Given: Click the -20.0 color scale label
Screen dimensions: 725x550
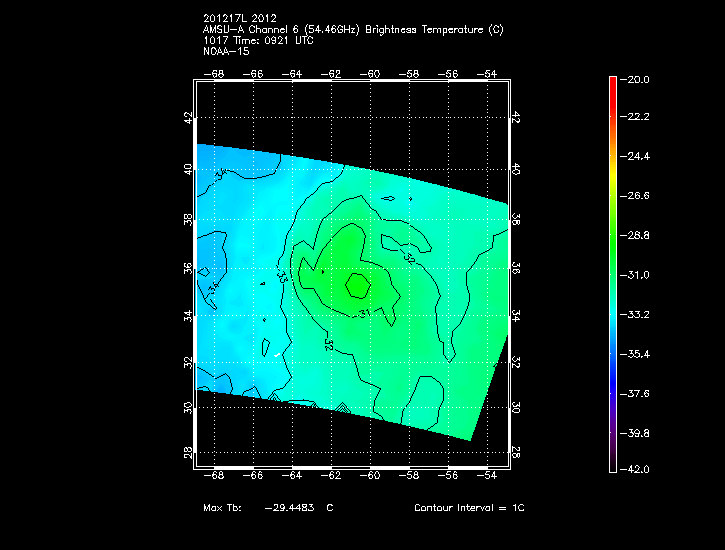Looking at the screenshot, I should [x=660, y=80].
